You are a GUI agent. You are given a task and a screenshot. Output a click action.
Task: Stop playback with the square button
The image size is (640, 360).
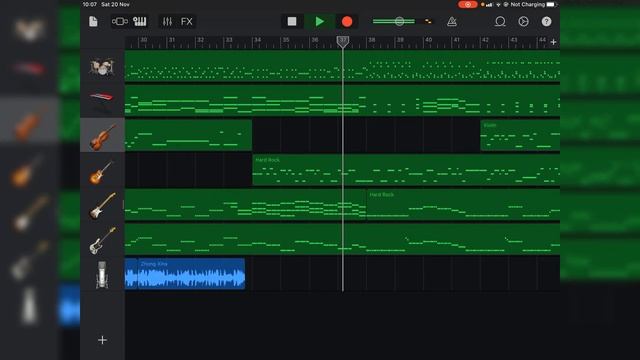coord(292,22)
